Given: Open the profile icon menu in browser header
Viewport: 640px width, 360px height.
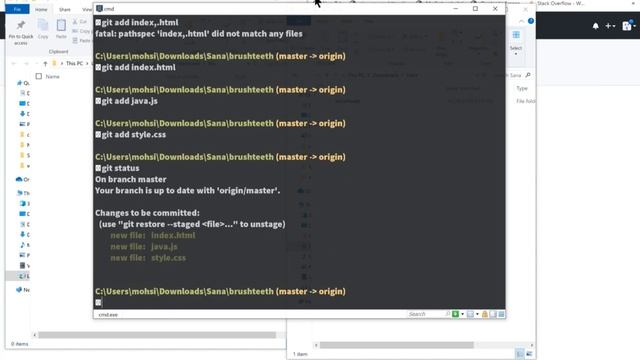Looking at the screenshot, I should [629, 26].
